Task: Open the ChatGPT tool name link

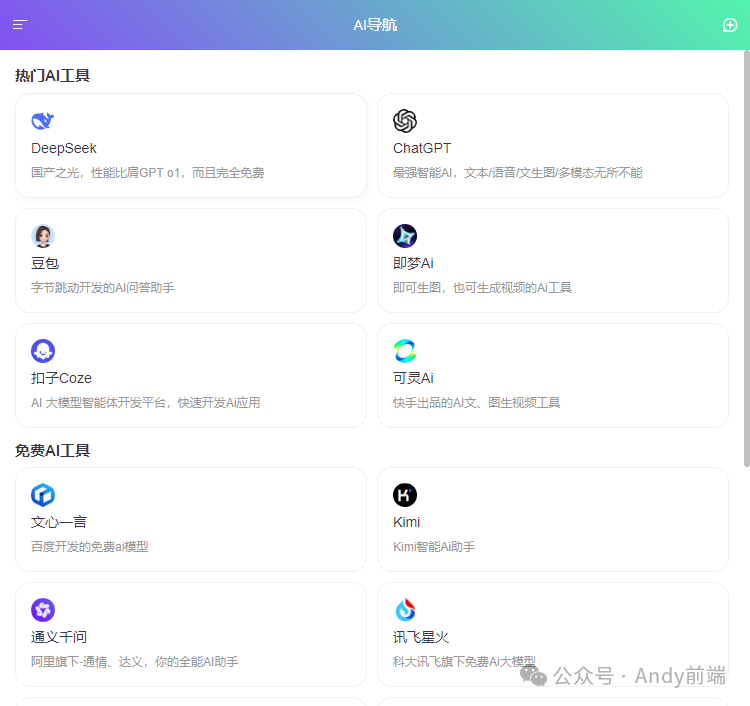Action: point(422,148)
